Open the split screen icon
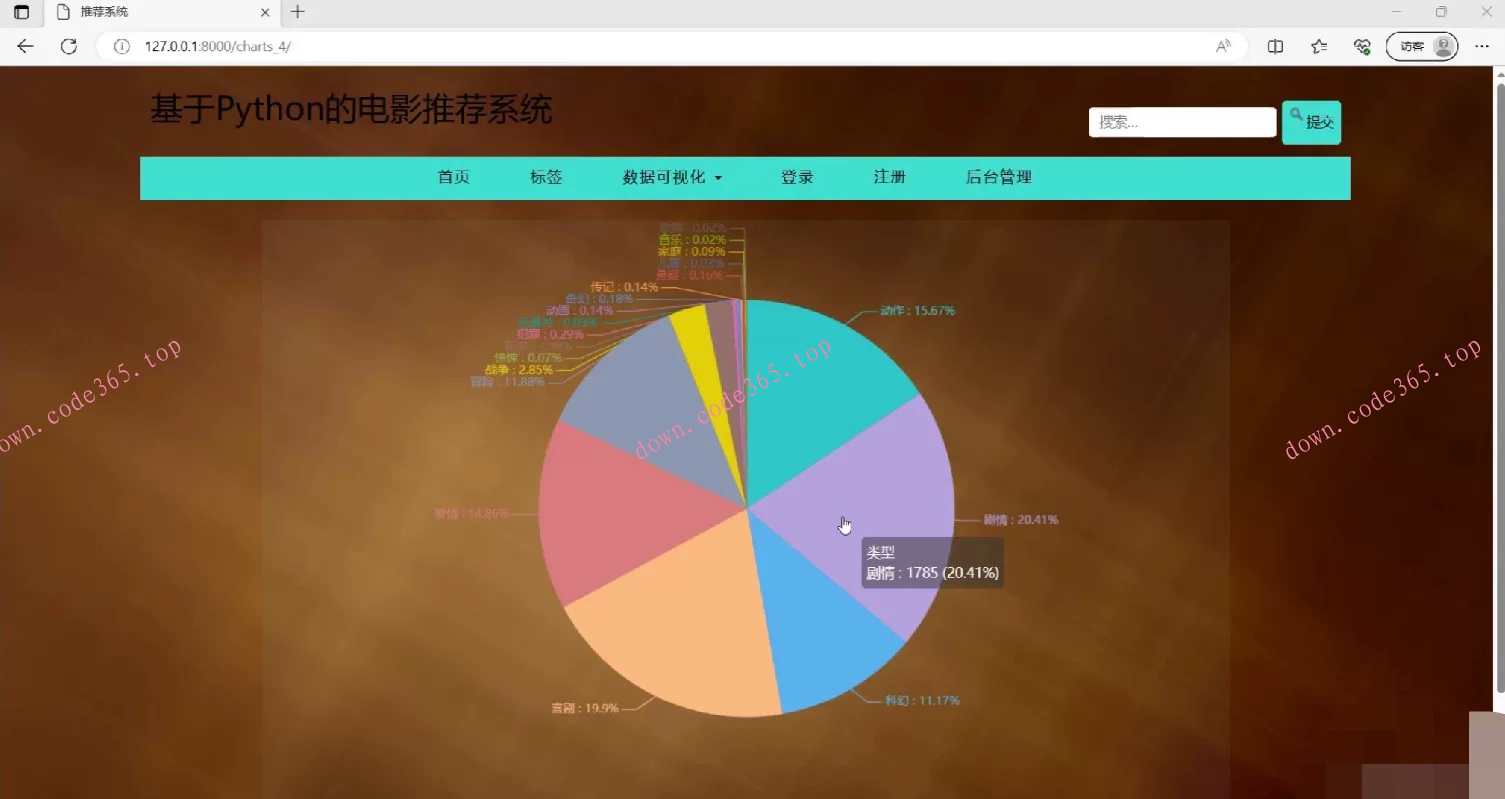The image size is (1505, 799). [x=1273, y=46]
